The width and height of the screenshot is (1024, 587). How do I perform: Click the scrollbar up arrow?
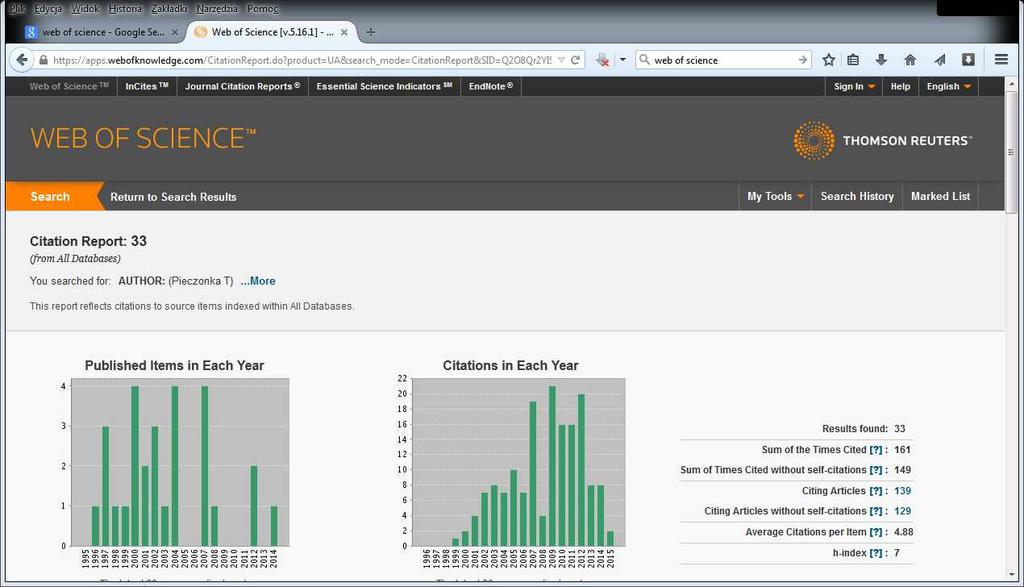pos(1012,84)
